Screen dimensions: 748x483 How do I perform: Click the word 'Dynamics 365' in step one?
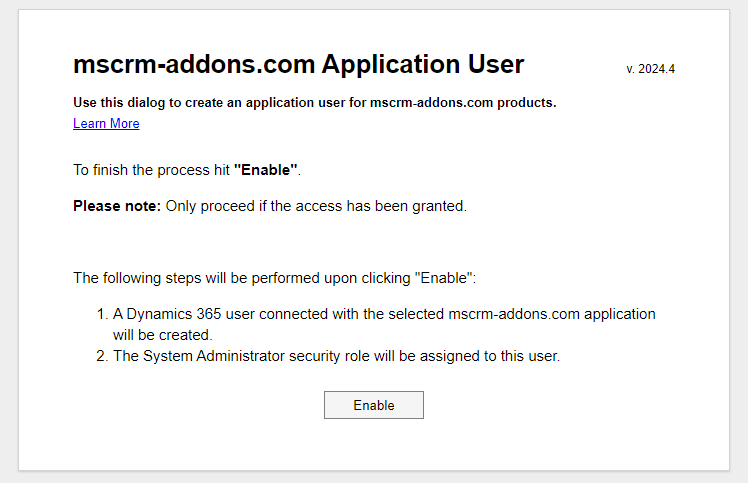point(174,314)
